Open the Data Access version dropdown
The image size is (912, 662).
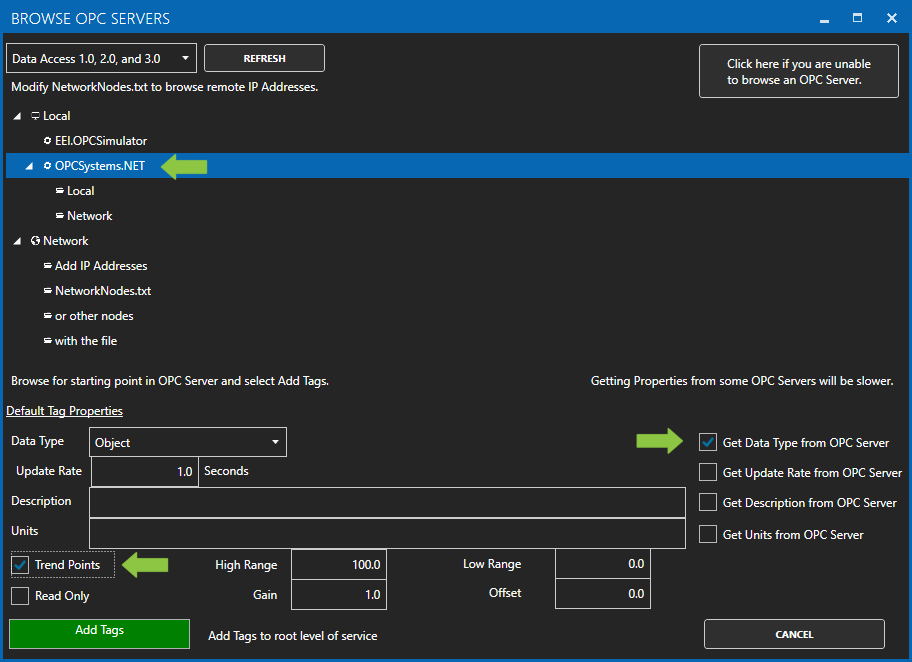tap(101, 58)
